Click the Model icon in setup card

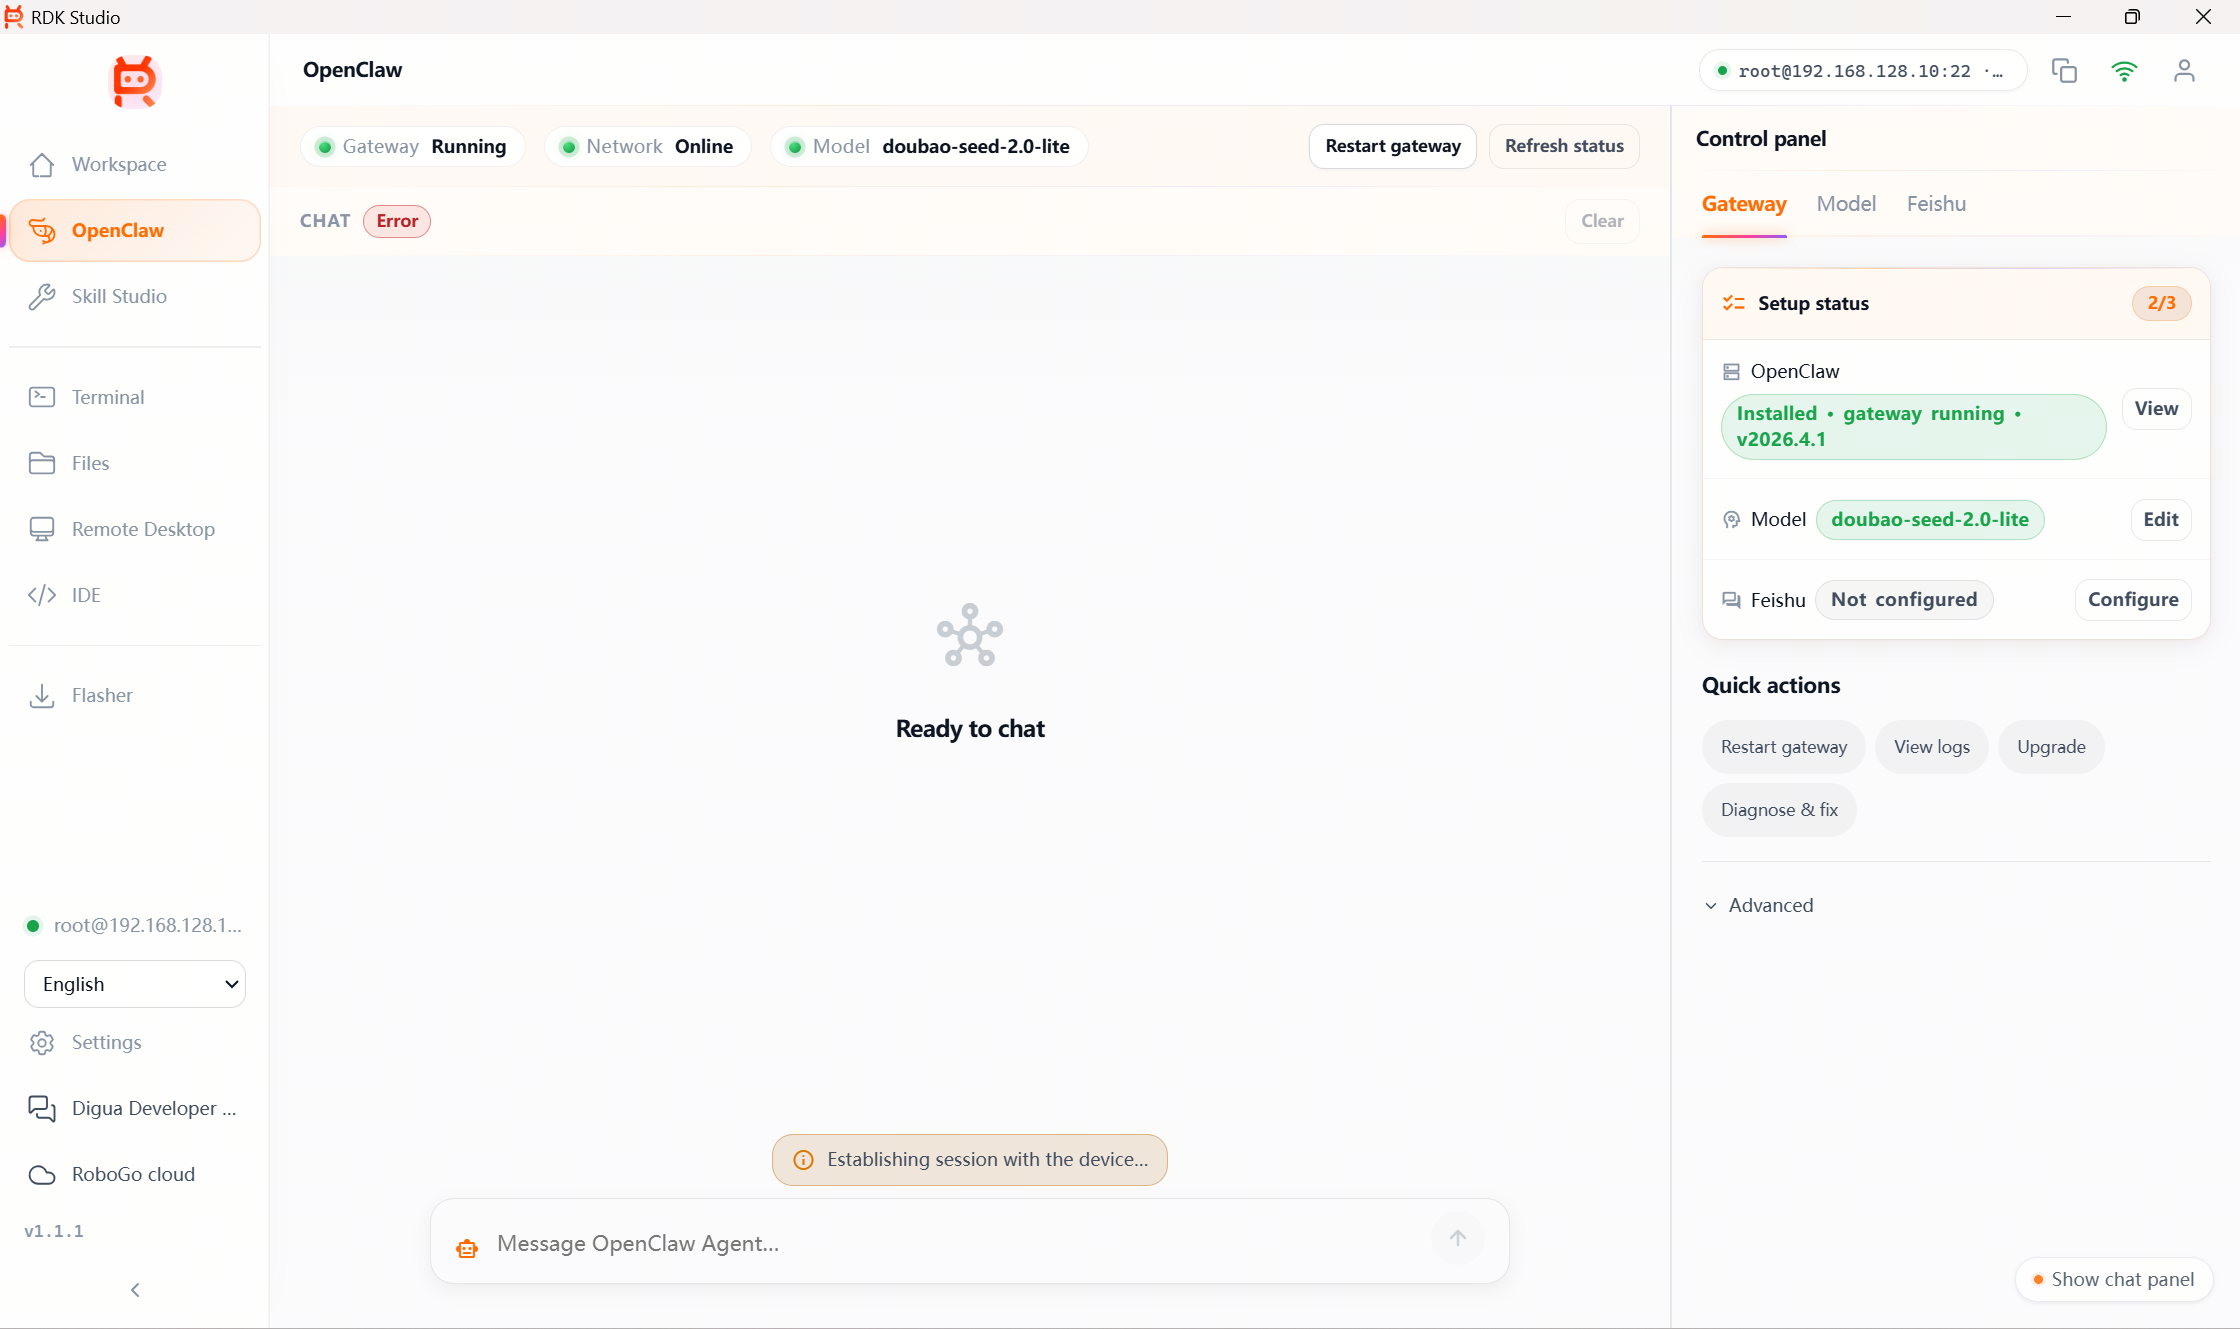tap(1731, 520)
